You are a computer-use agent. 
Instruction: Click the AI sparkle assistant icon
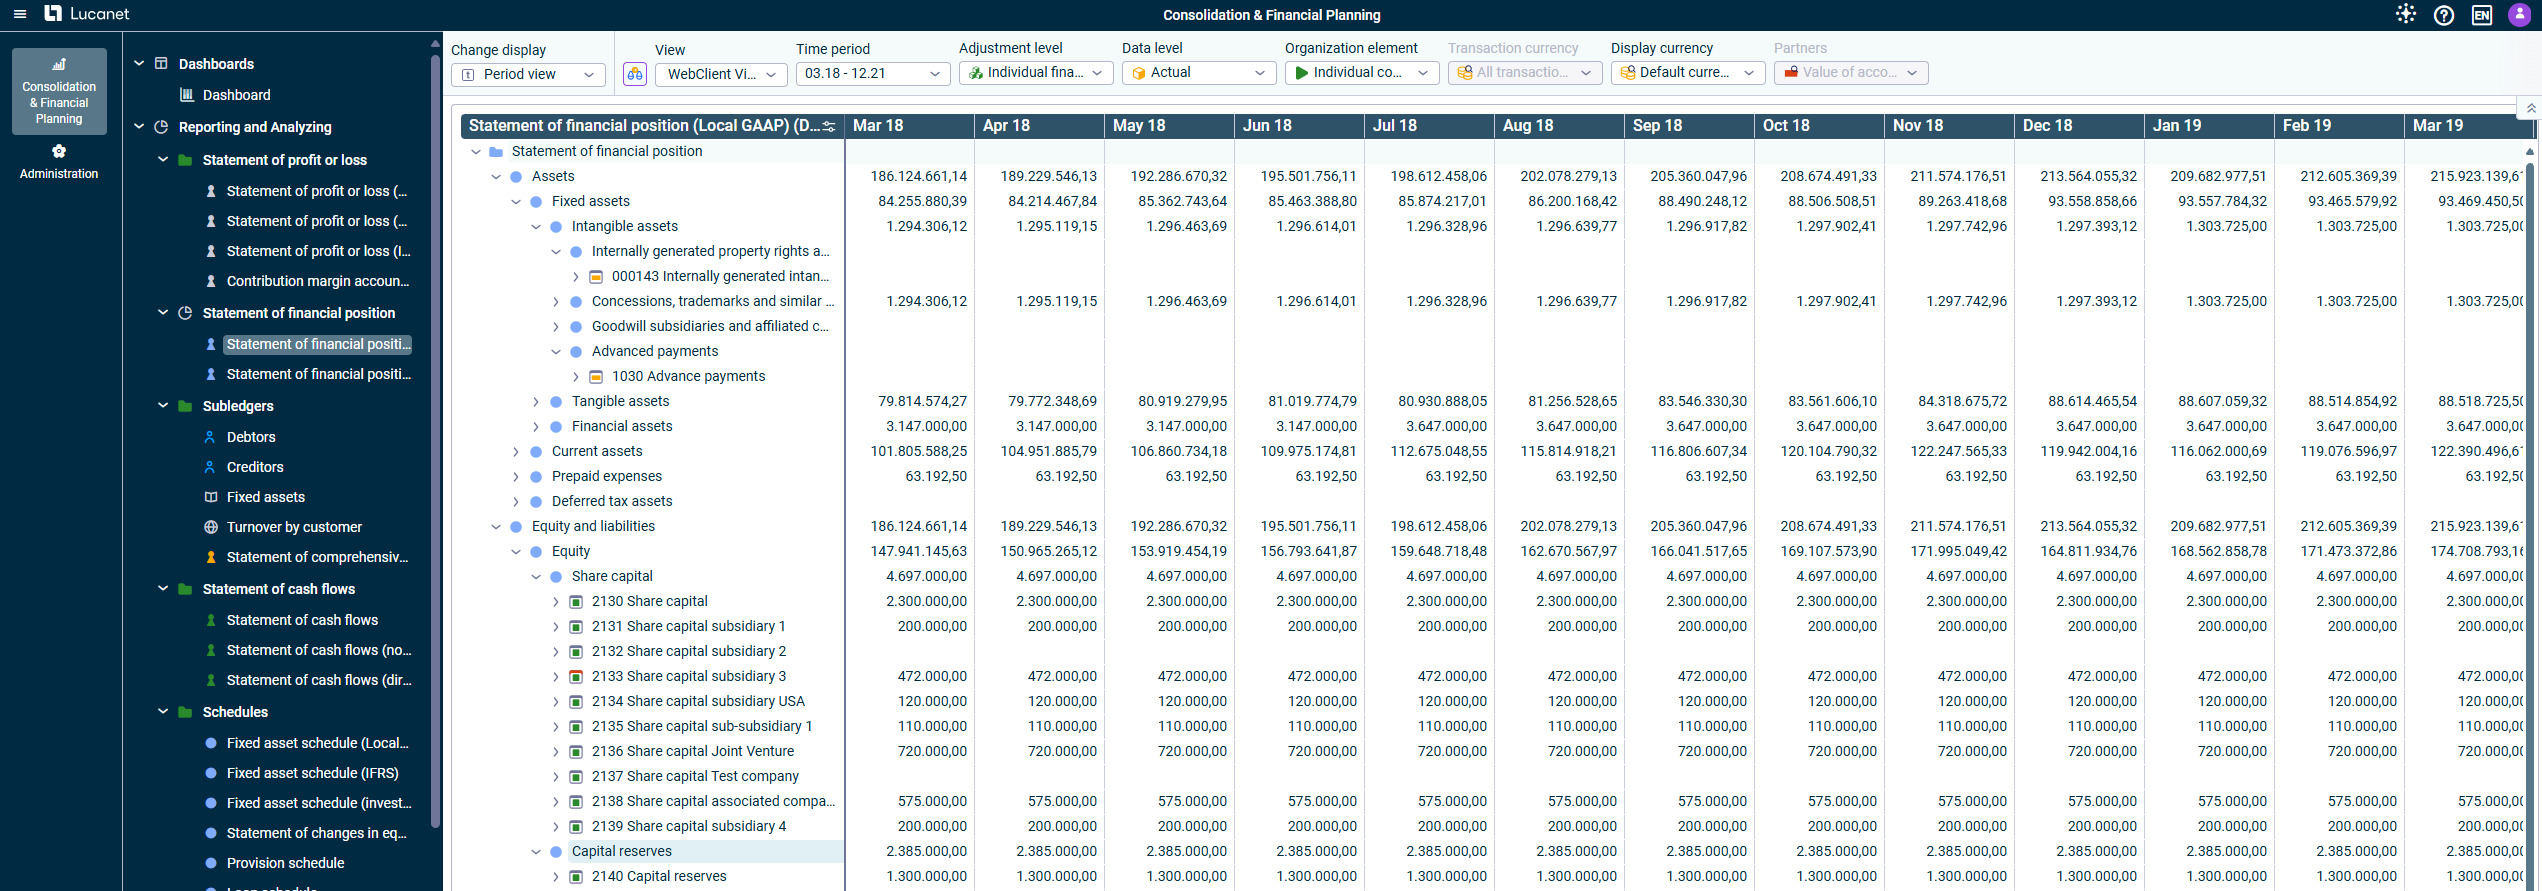2405,14
